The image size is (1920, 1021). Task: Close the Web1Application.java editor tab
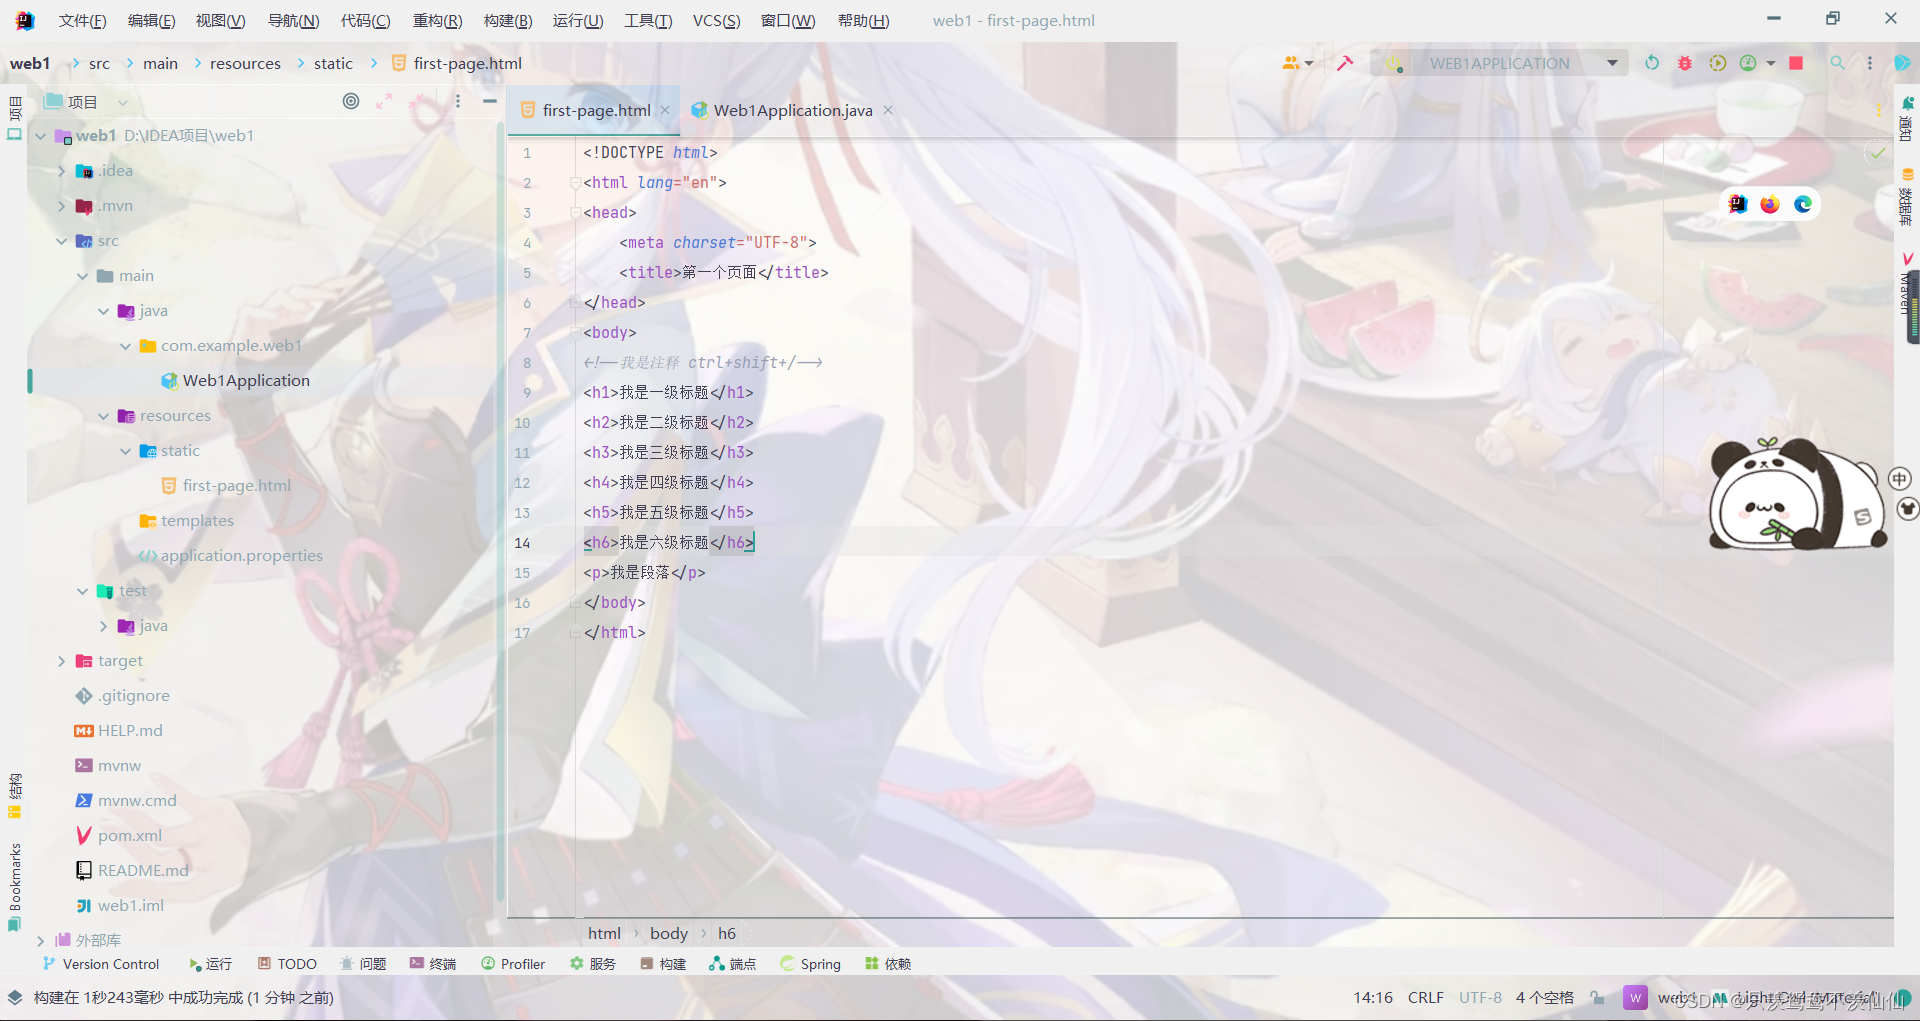coord(888,110)
